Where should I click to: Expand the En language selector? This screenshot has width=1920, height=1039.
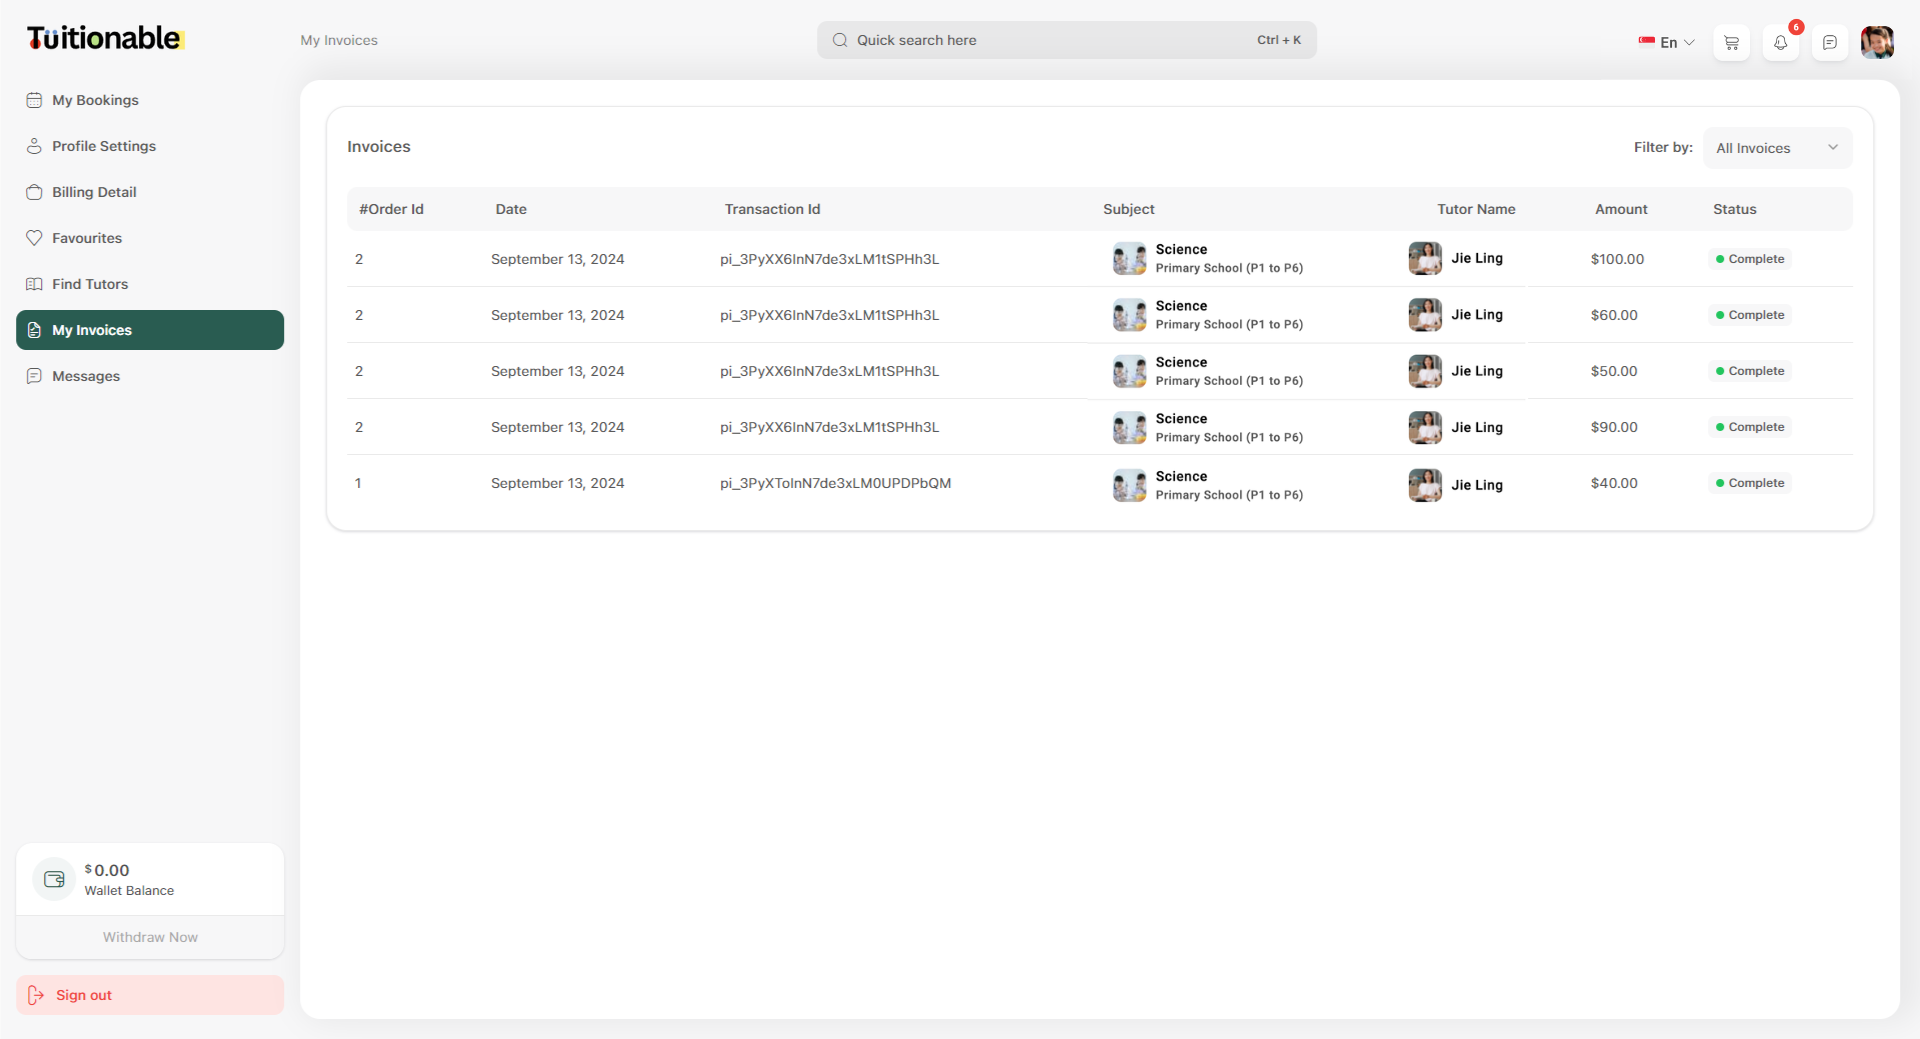tap(1666, 42)
